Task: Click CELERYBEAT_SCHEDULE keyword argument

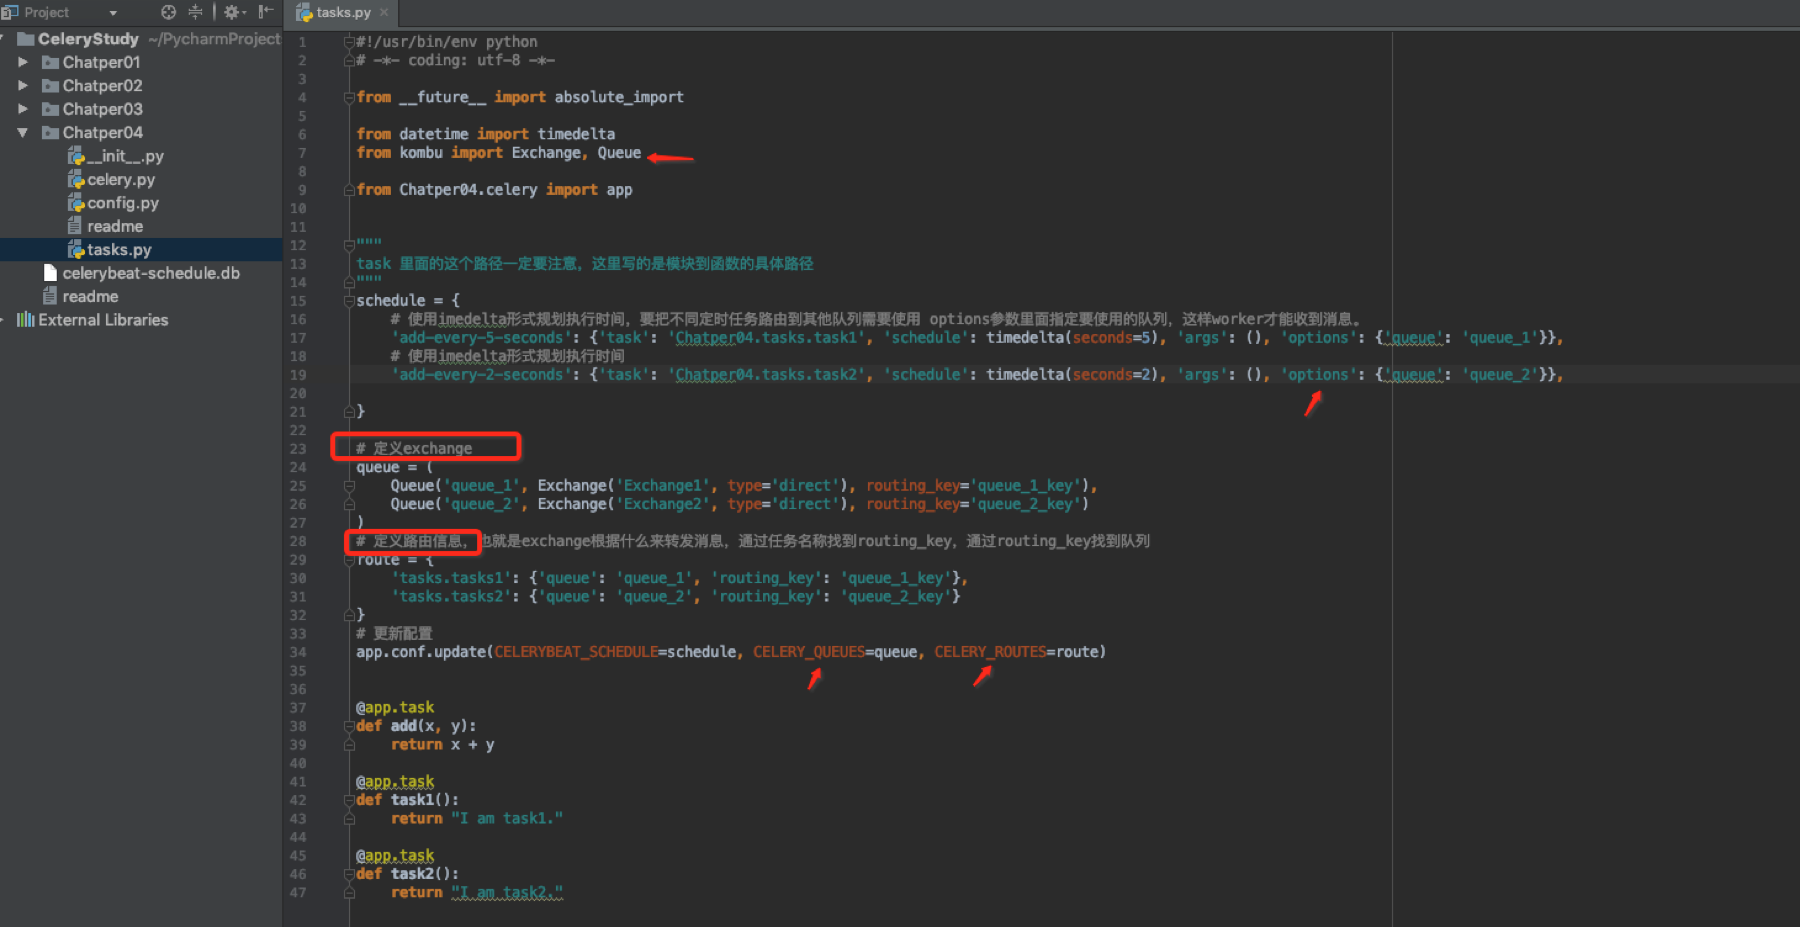Action: (576, 652)
